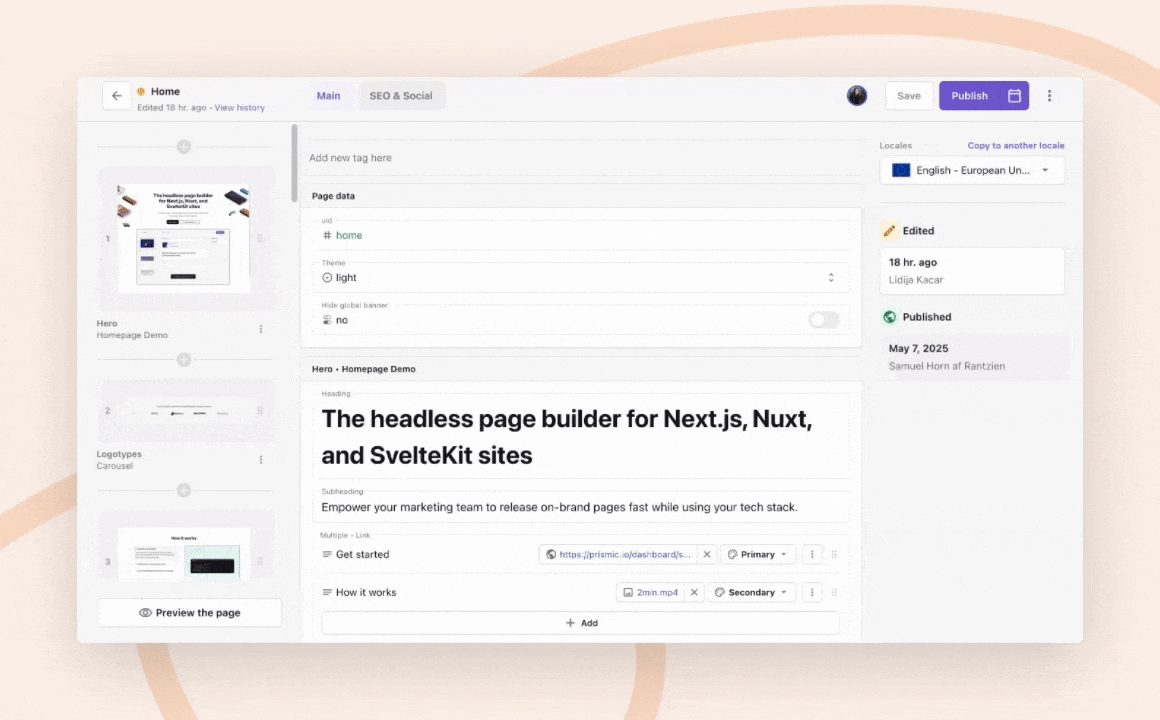Expand the Primary variant dropdown

pos(758,554)
